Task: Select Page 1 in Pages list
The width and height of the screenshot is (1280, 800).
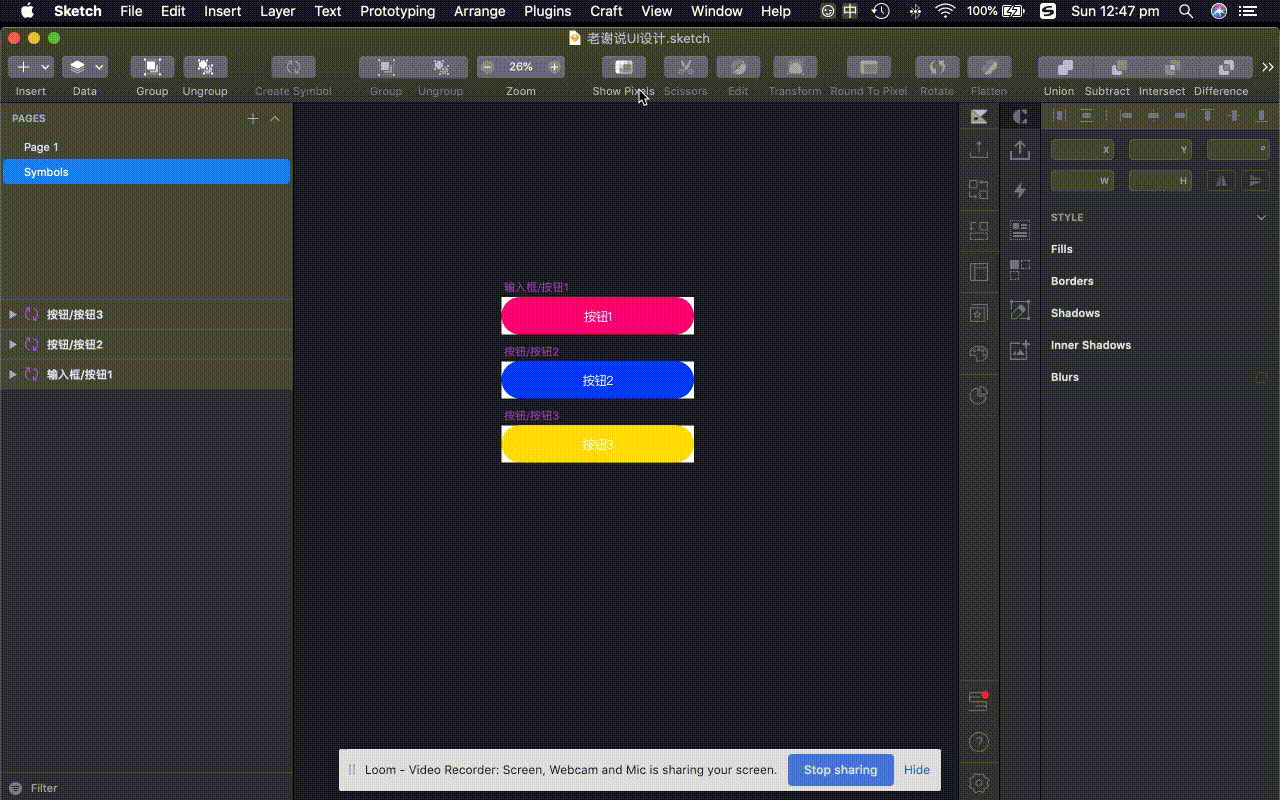Action: [x=146, y=147]
